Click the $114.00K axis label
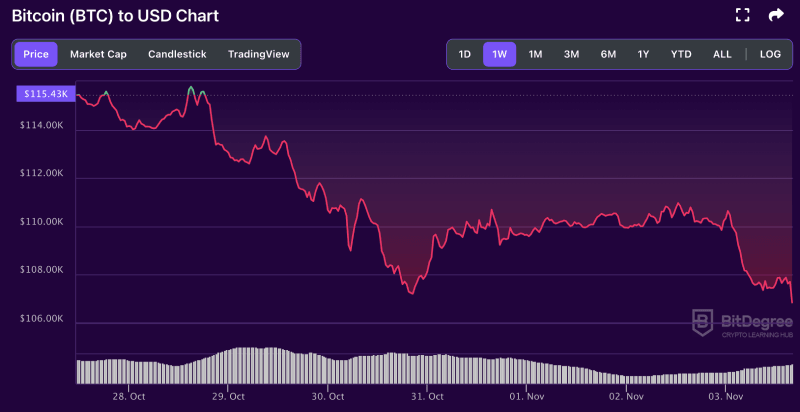The height and width of the screenshot is (412, 800). (41, 125)
